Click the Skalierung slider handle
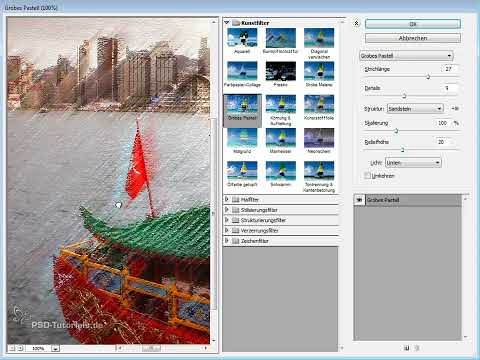The image size is (480, 360). click(396, 131)
